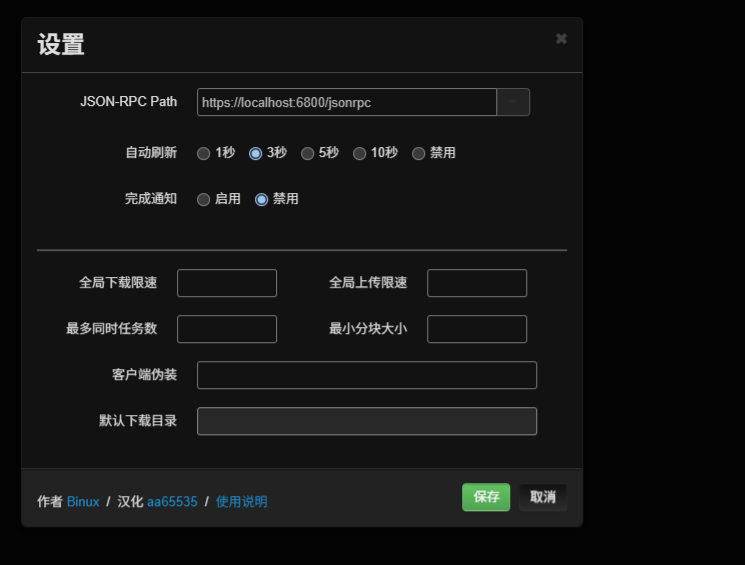The width and height of the screenshot is (745, 565).
Task: Open the 使用说明 link
Action: coord(241,502)
